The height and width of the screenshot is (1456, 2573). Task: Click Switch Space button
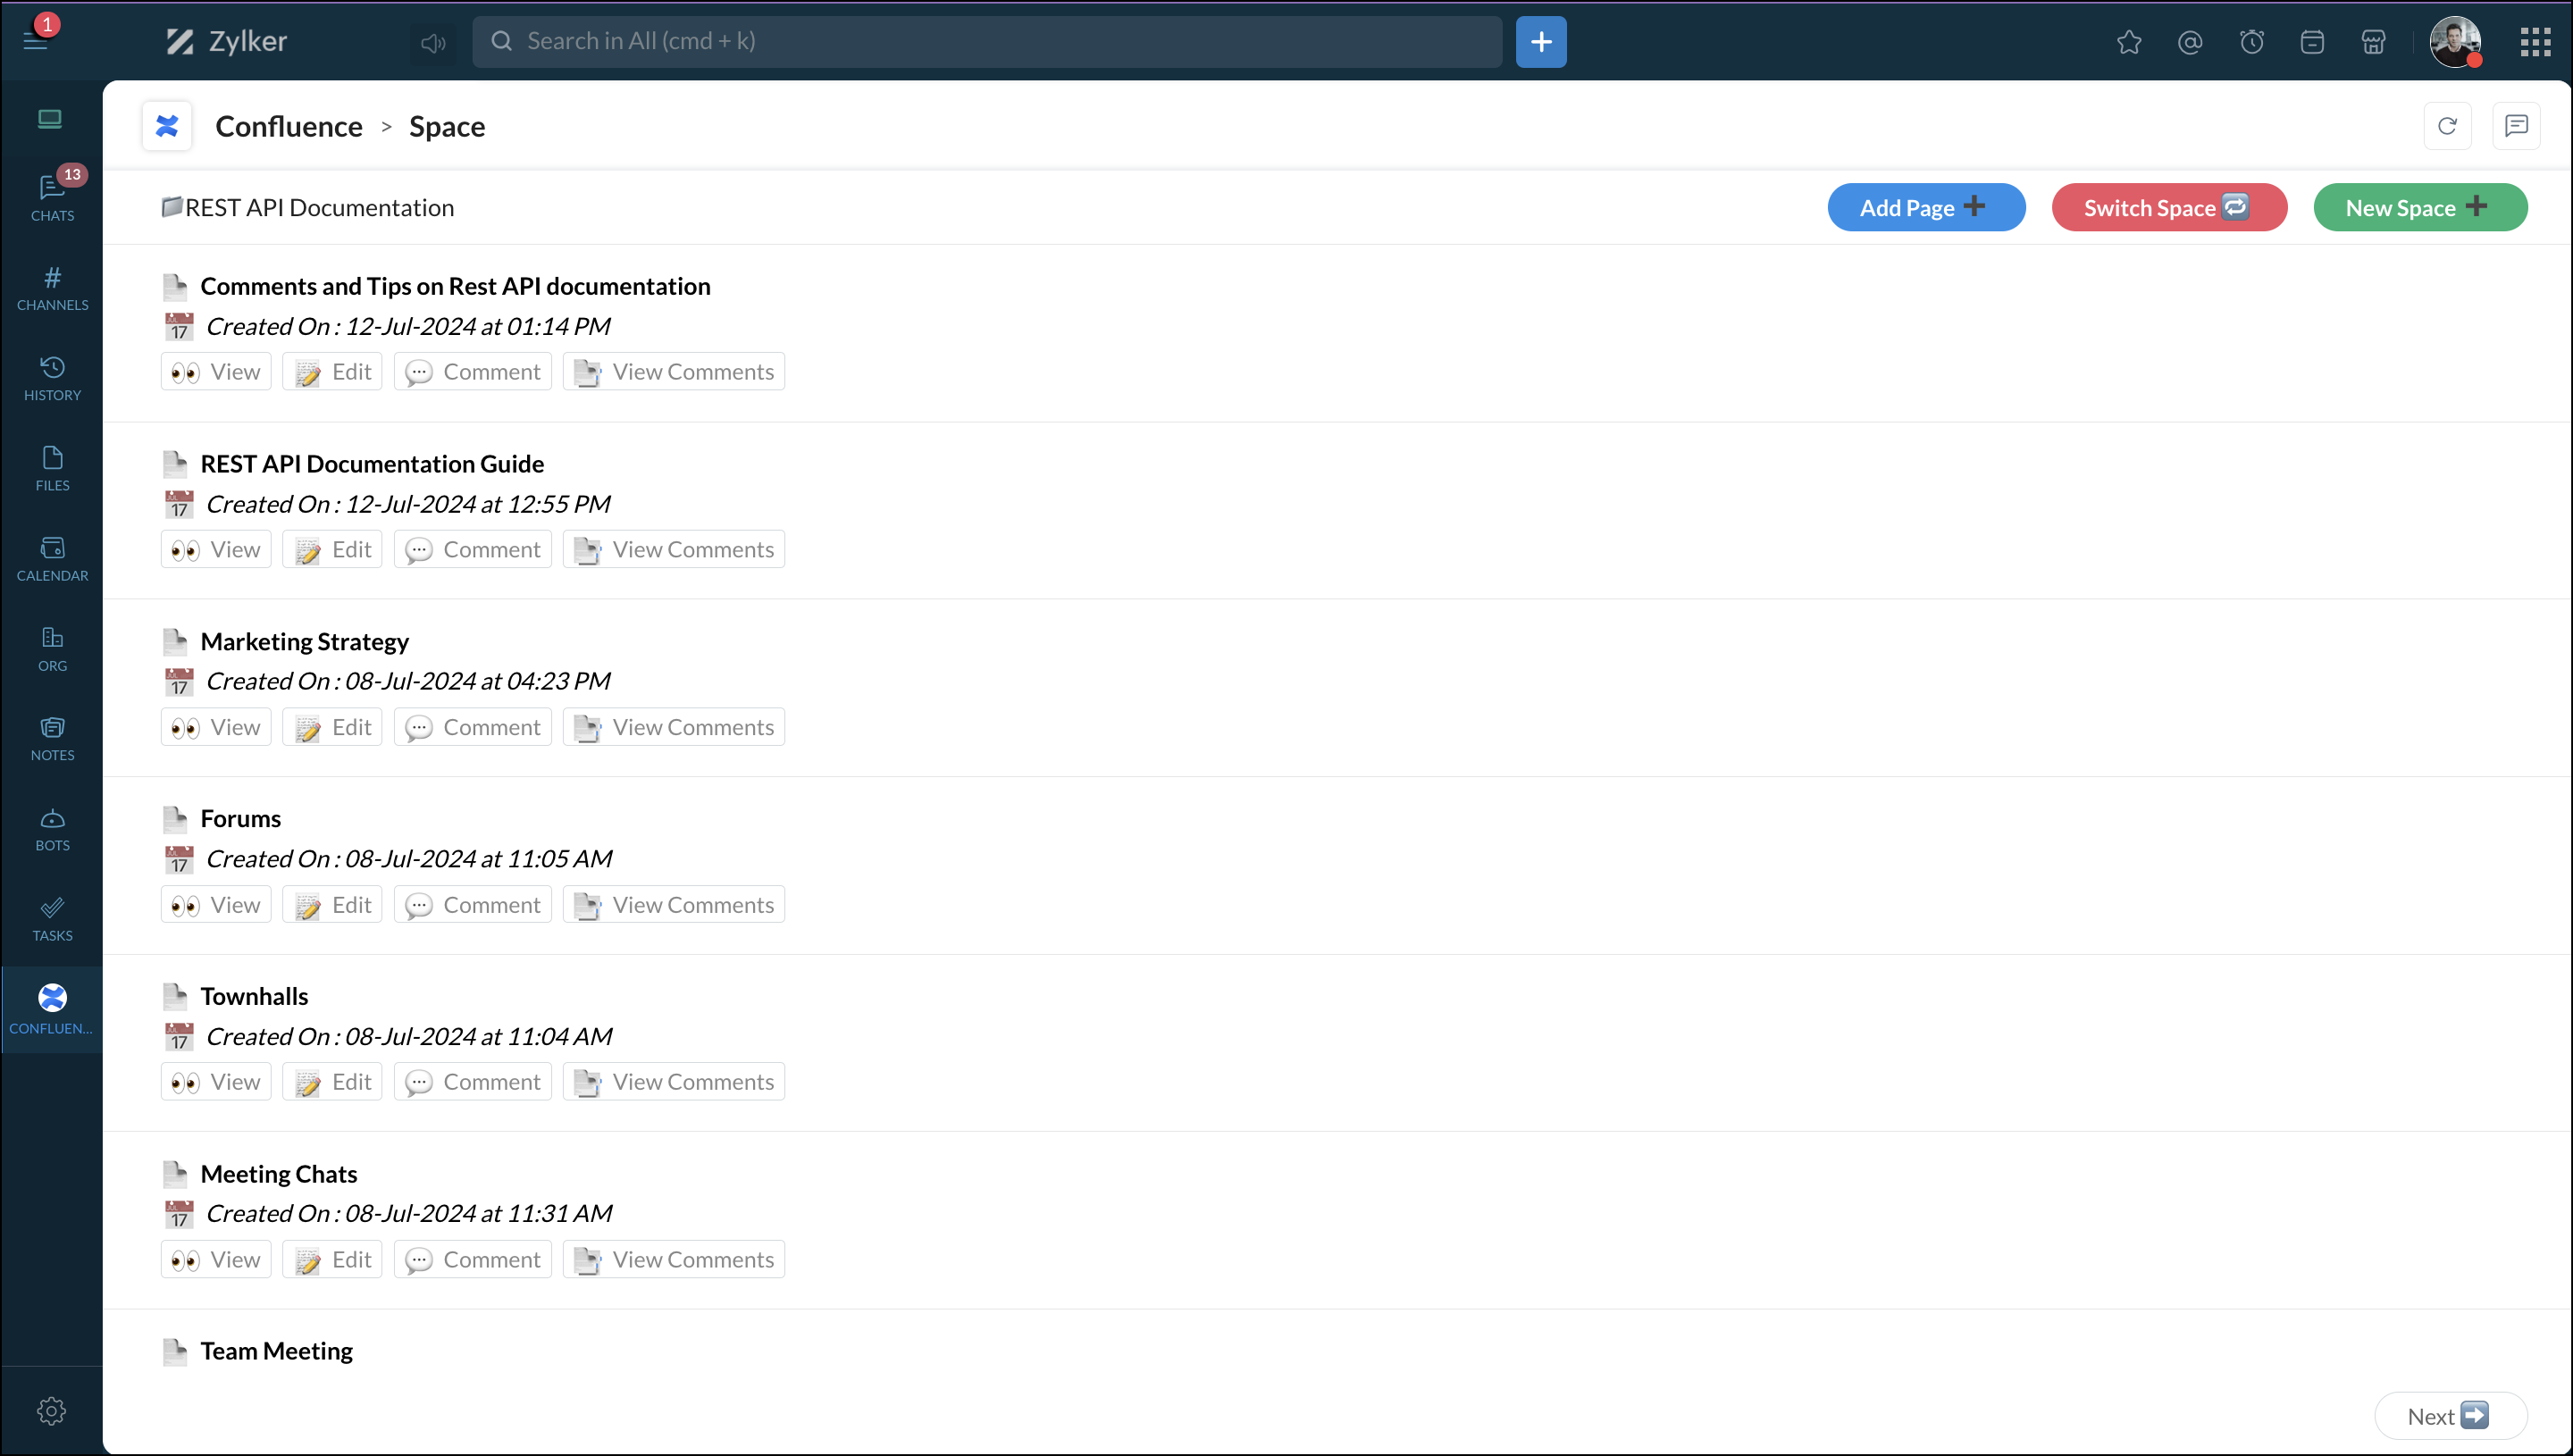2168,208
